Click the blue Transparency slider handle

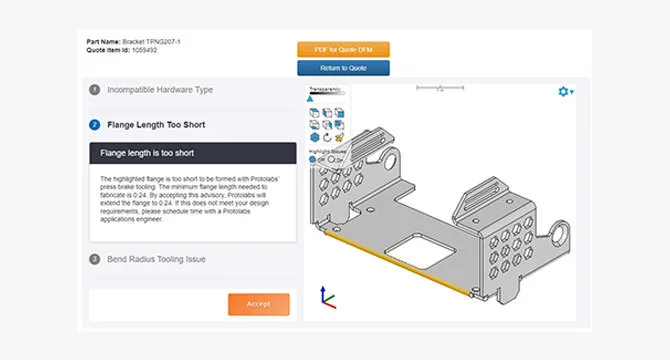[x=310, y=99]
